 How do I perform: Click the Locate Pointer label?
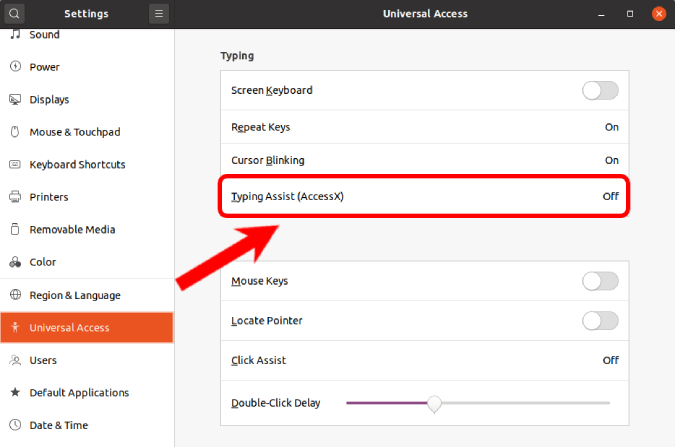click(x=267, y=321)
